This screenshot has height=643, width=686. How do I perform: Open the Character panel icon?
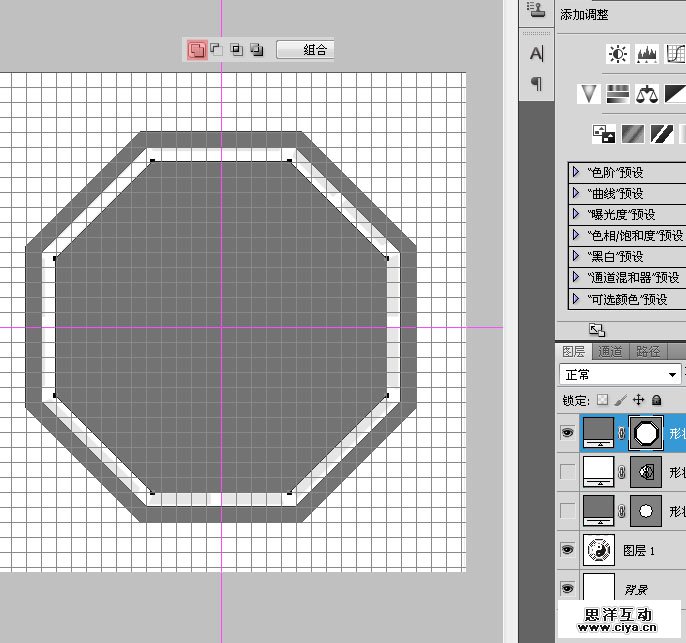pyautogui.click(x=537, y=54)
